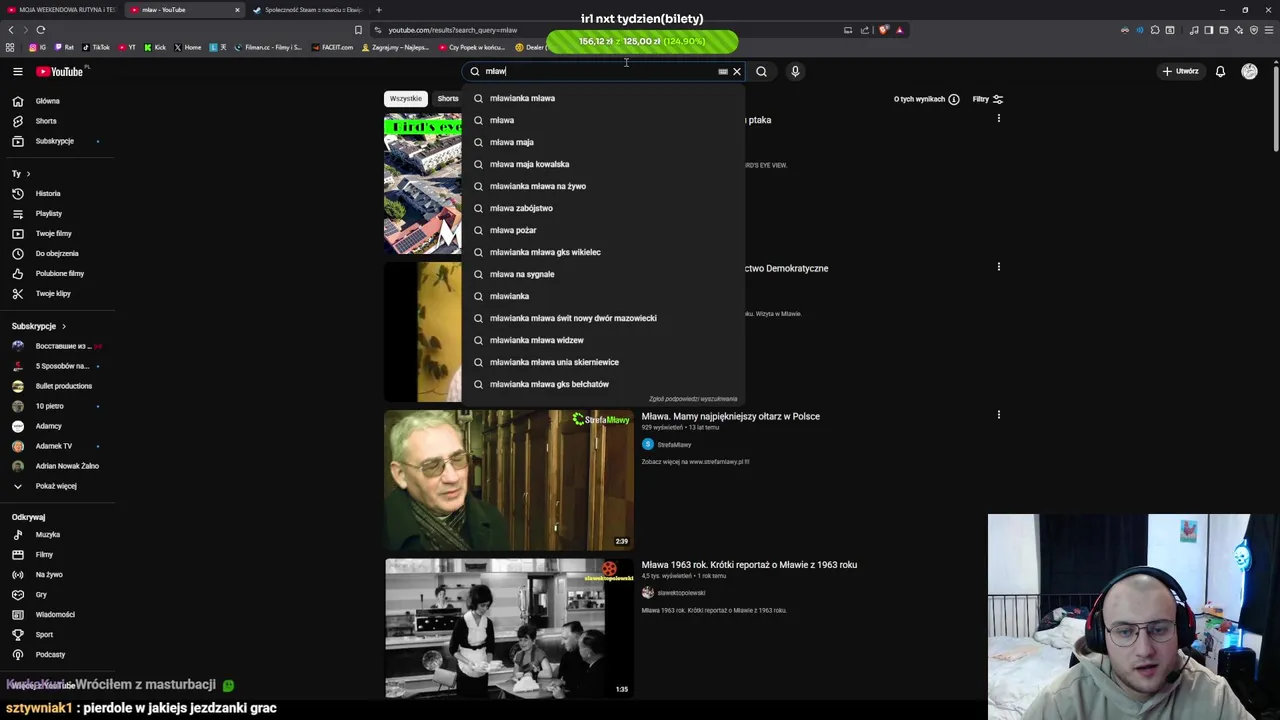Screen dimensions: 1280x720
Task: Choose suggestion 'mława na sygnale'
Action: click(x=604, y=274)
